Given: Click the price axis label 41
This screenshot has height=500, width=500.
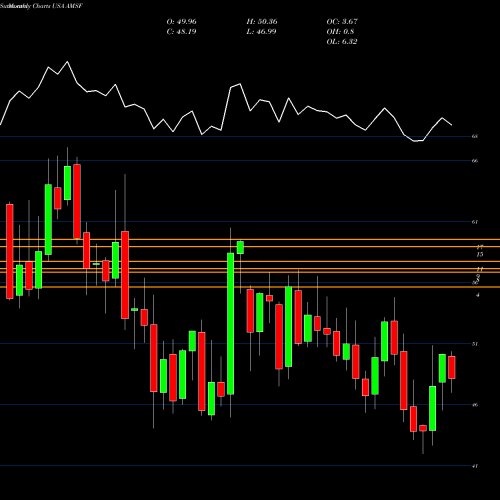Looking at the screenshot, I should [x=475, y=466].
